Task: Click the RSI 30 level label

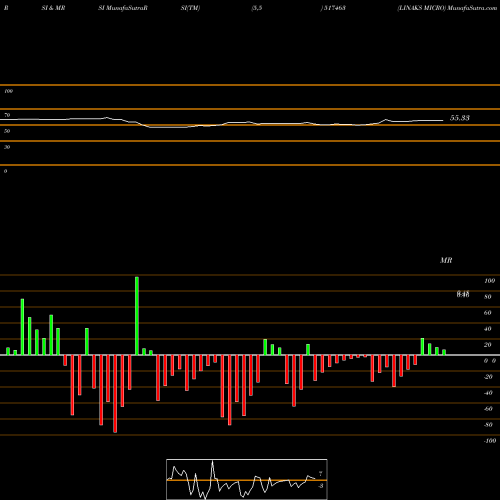Action: tap(7, 147)
